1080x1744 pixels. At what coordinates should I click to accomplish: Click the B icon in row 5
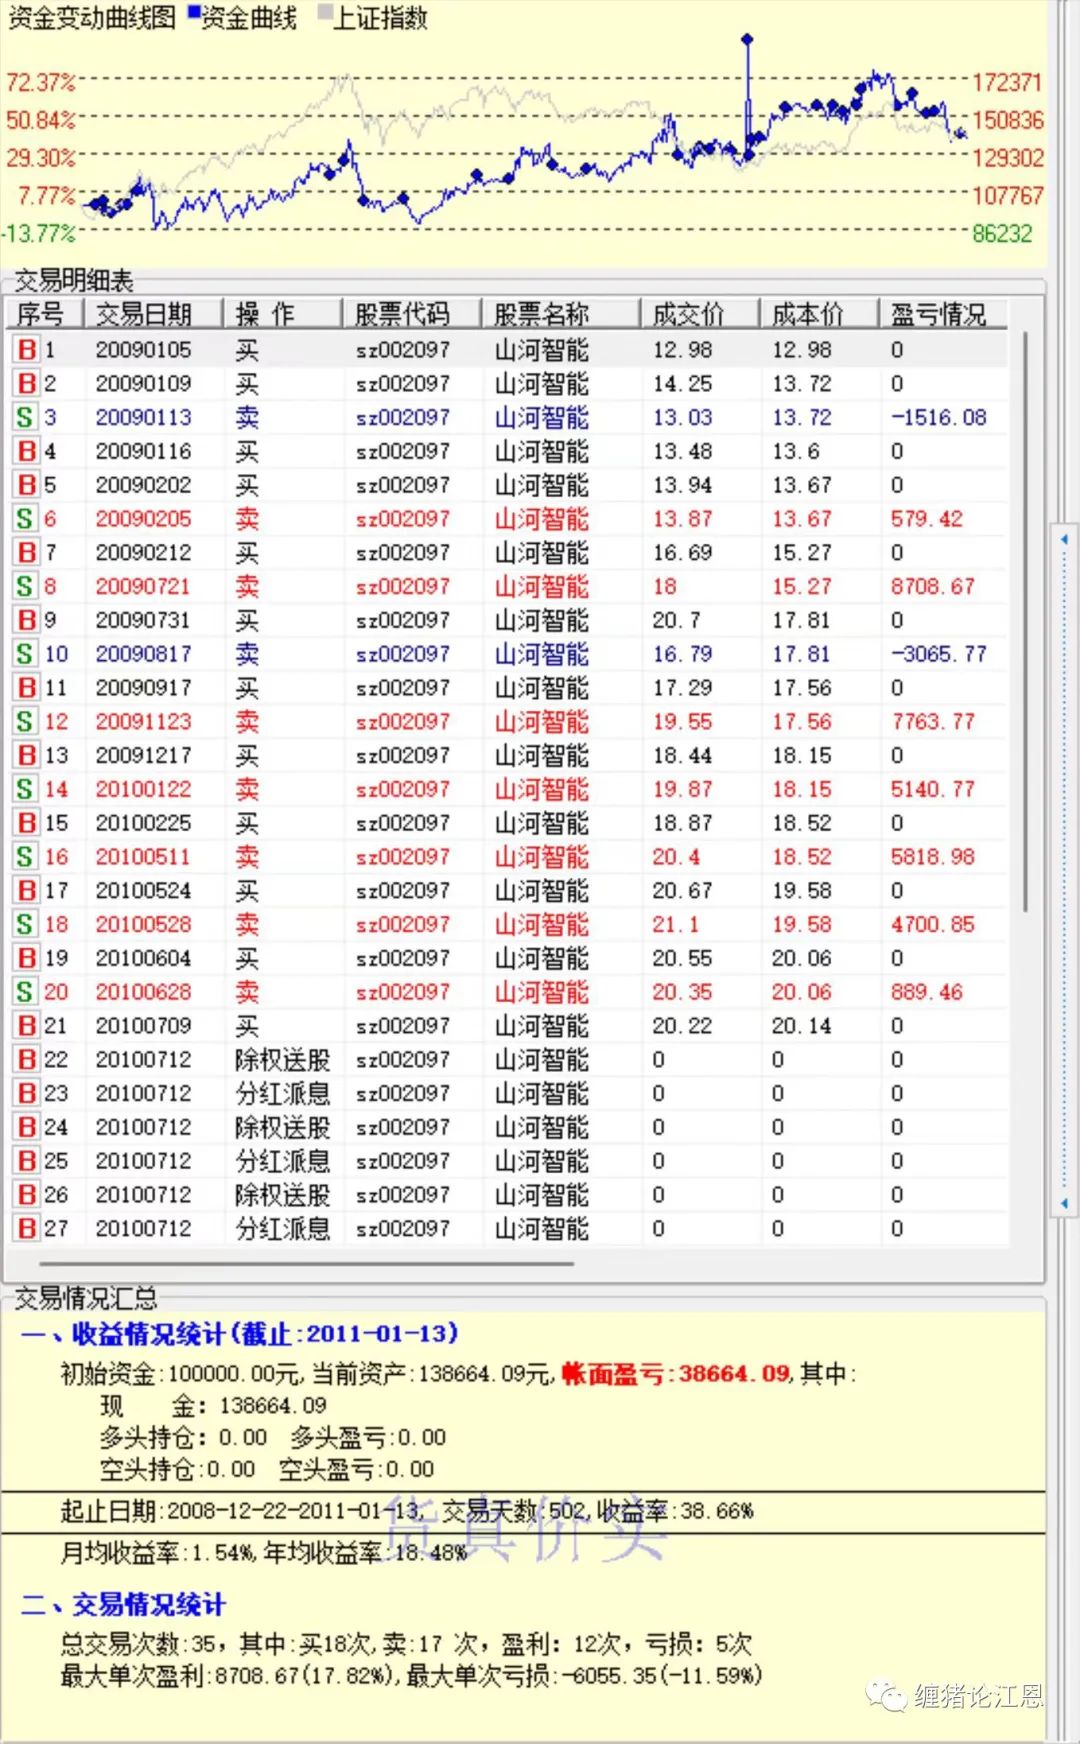pyautogui.click(x=27, y=485)
